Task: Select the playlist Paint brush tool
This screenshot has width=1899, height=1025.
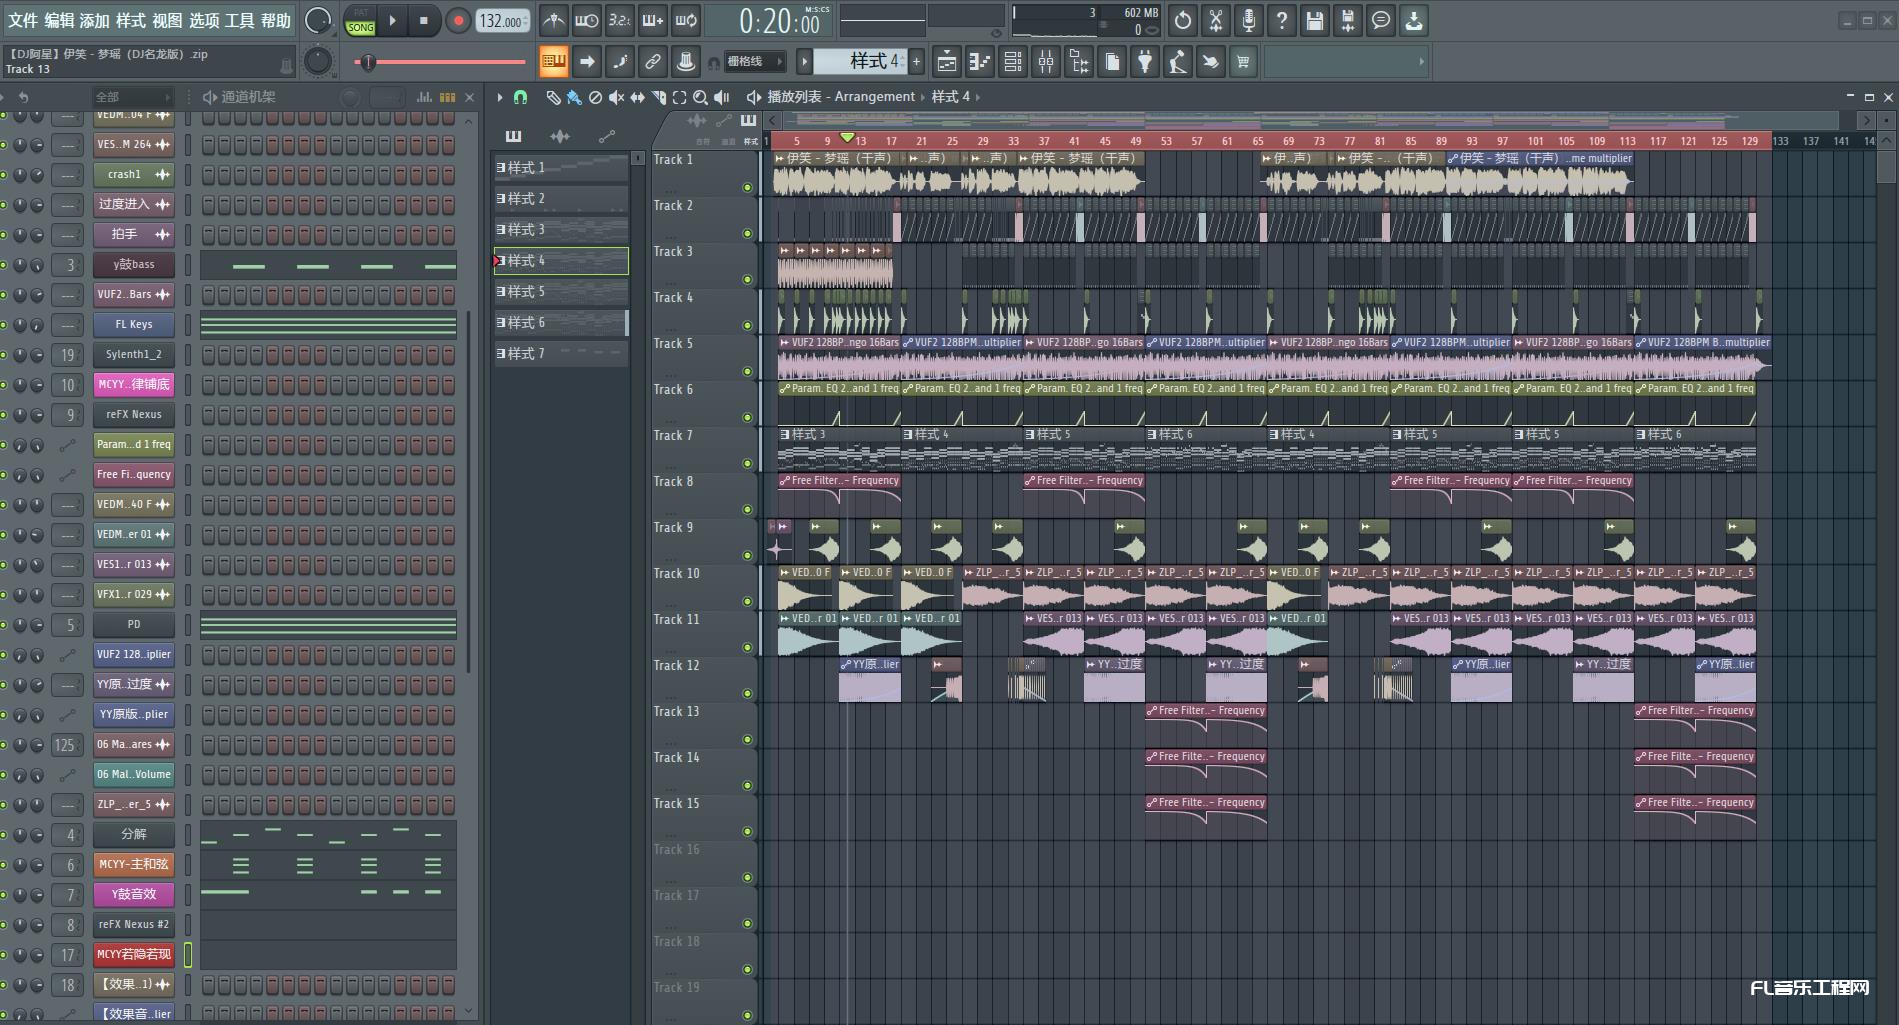Action: (574, 97)
